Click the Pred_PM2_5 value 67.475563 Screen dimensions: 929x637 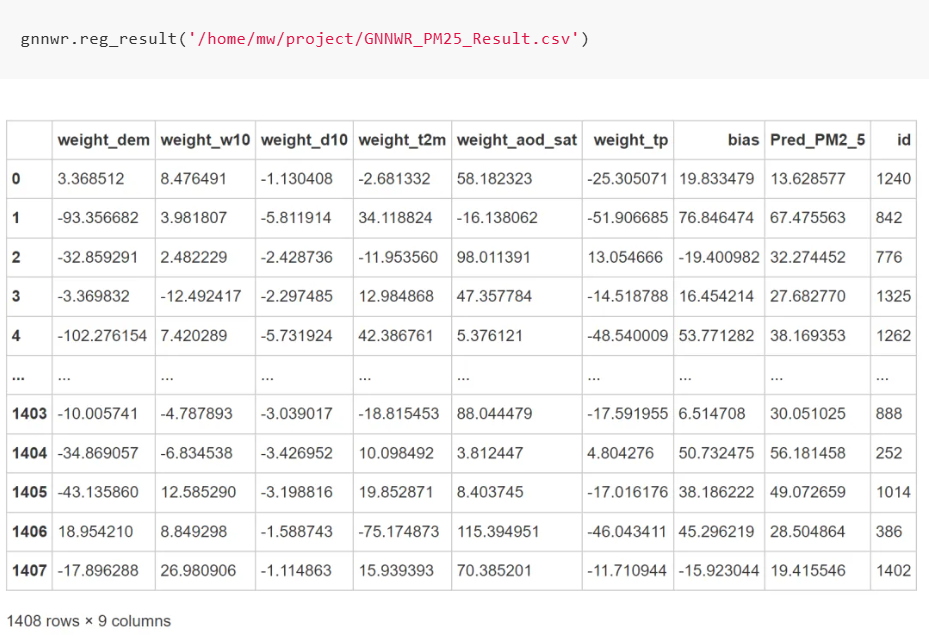coord(808,217)
